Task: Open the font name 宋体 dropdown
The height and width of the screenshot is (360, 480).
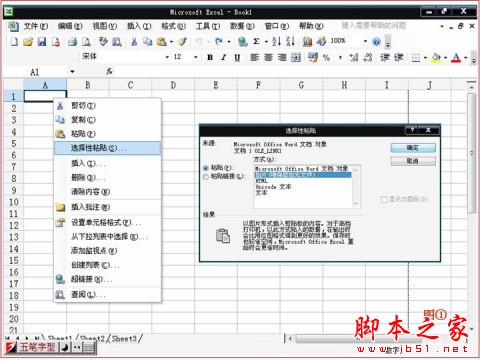Action: [167, 57]
